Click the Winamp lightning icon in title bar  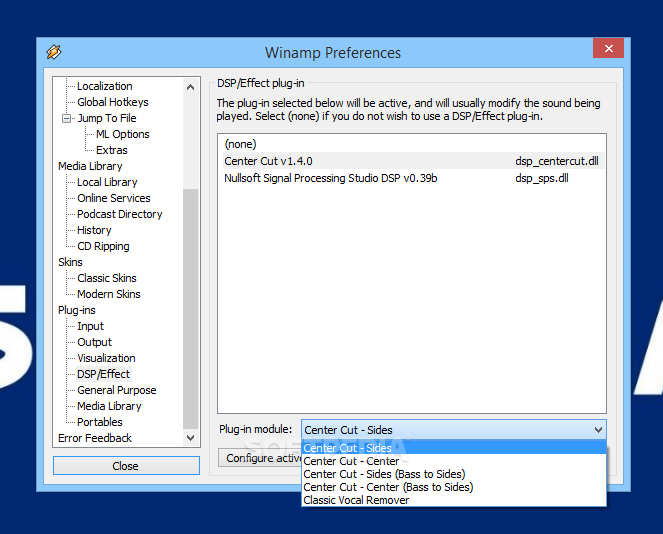pyautogui.click(x=54, y=52)
